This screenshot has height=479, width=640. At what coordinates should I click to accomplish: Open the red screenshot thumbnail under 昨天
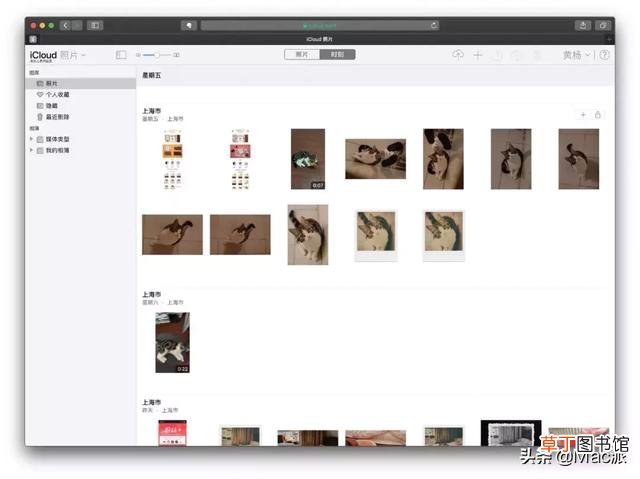pos(172,433)
